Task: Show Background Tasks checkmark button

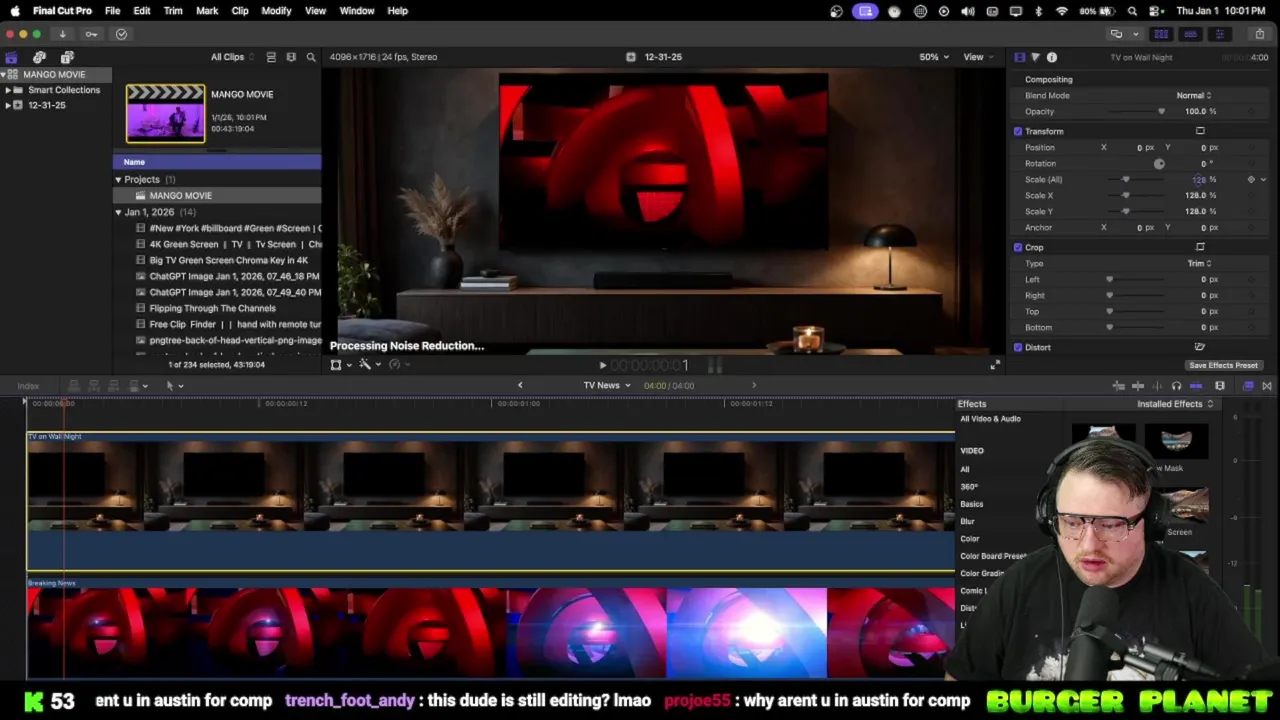Action: (x=121, y=34)
